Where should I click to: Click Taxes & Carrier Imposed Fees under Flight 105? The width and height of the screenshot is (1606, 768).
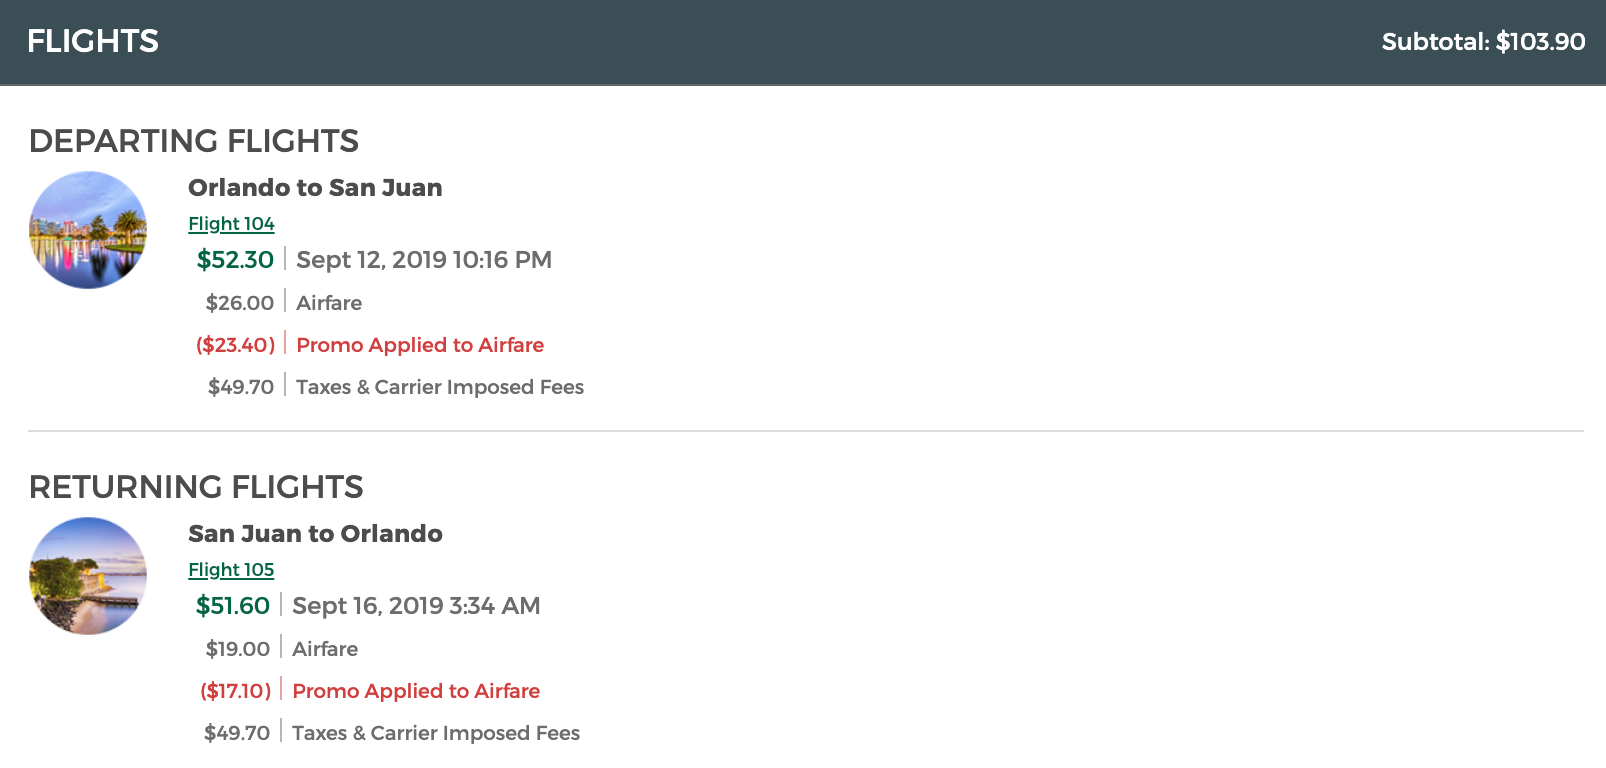coord(436,733)
